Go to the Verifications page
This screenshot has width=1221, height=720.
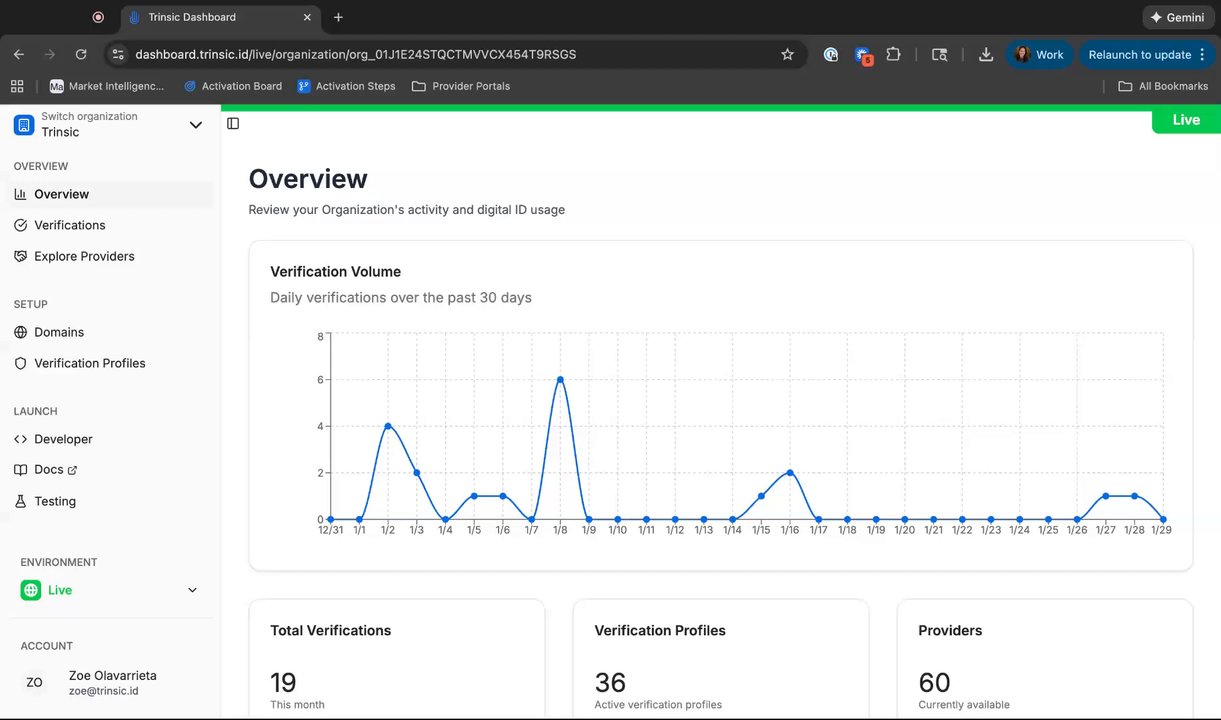tap(69, 225)
